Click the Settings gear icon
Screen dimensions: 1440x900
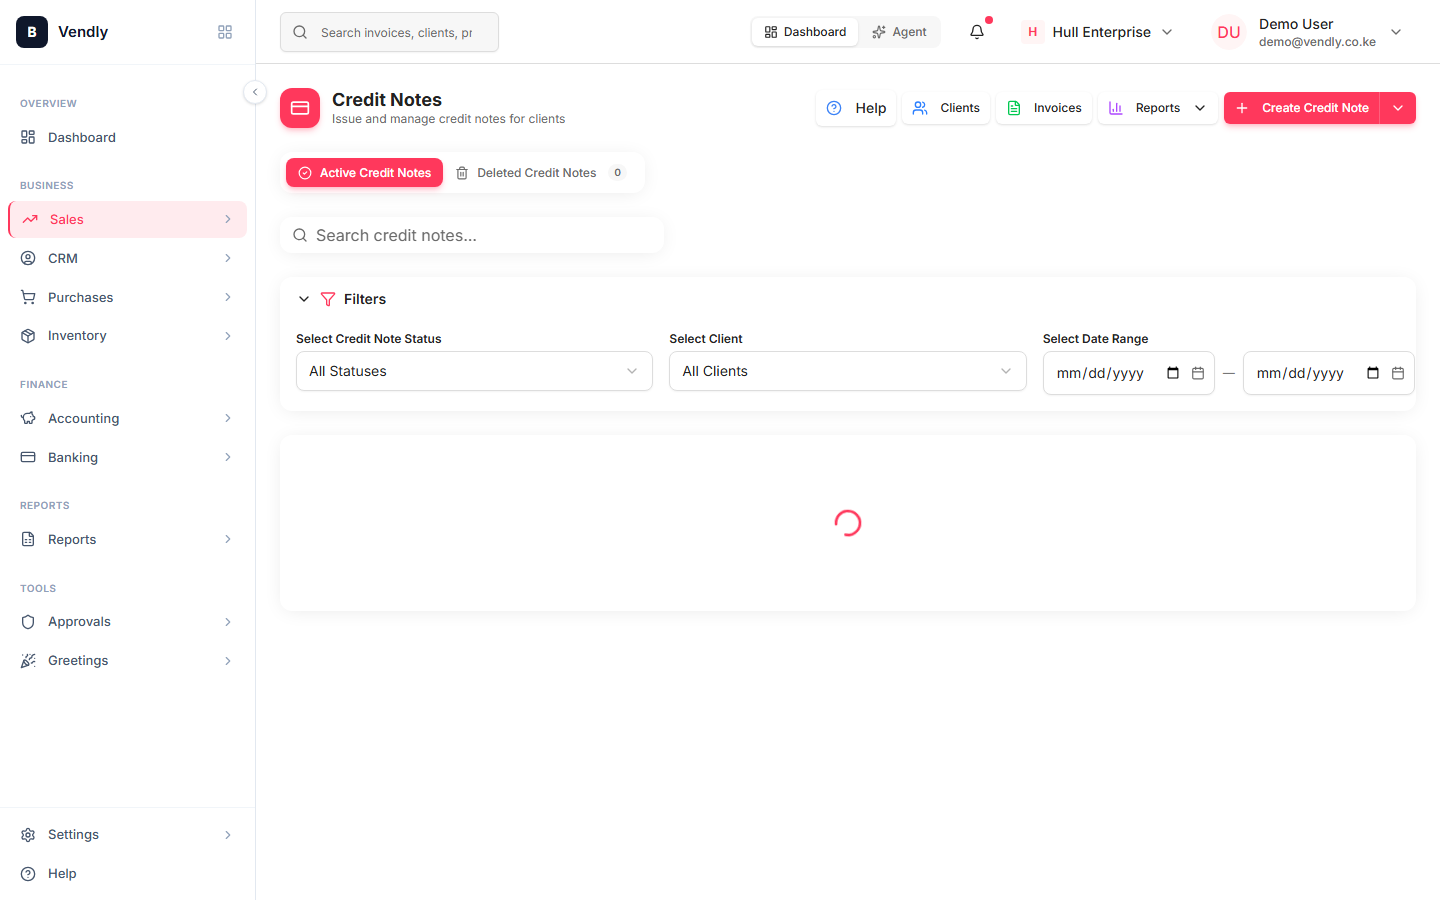pyautogui.click(x=28, y=834)
